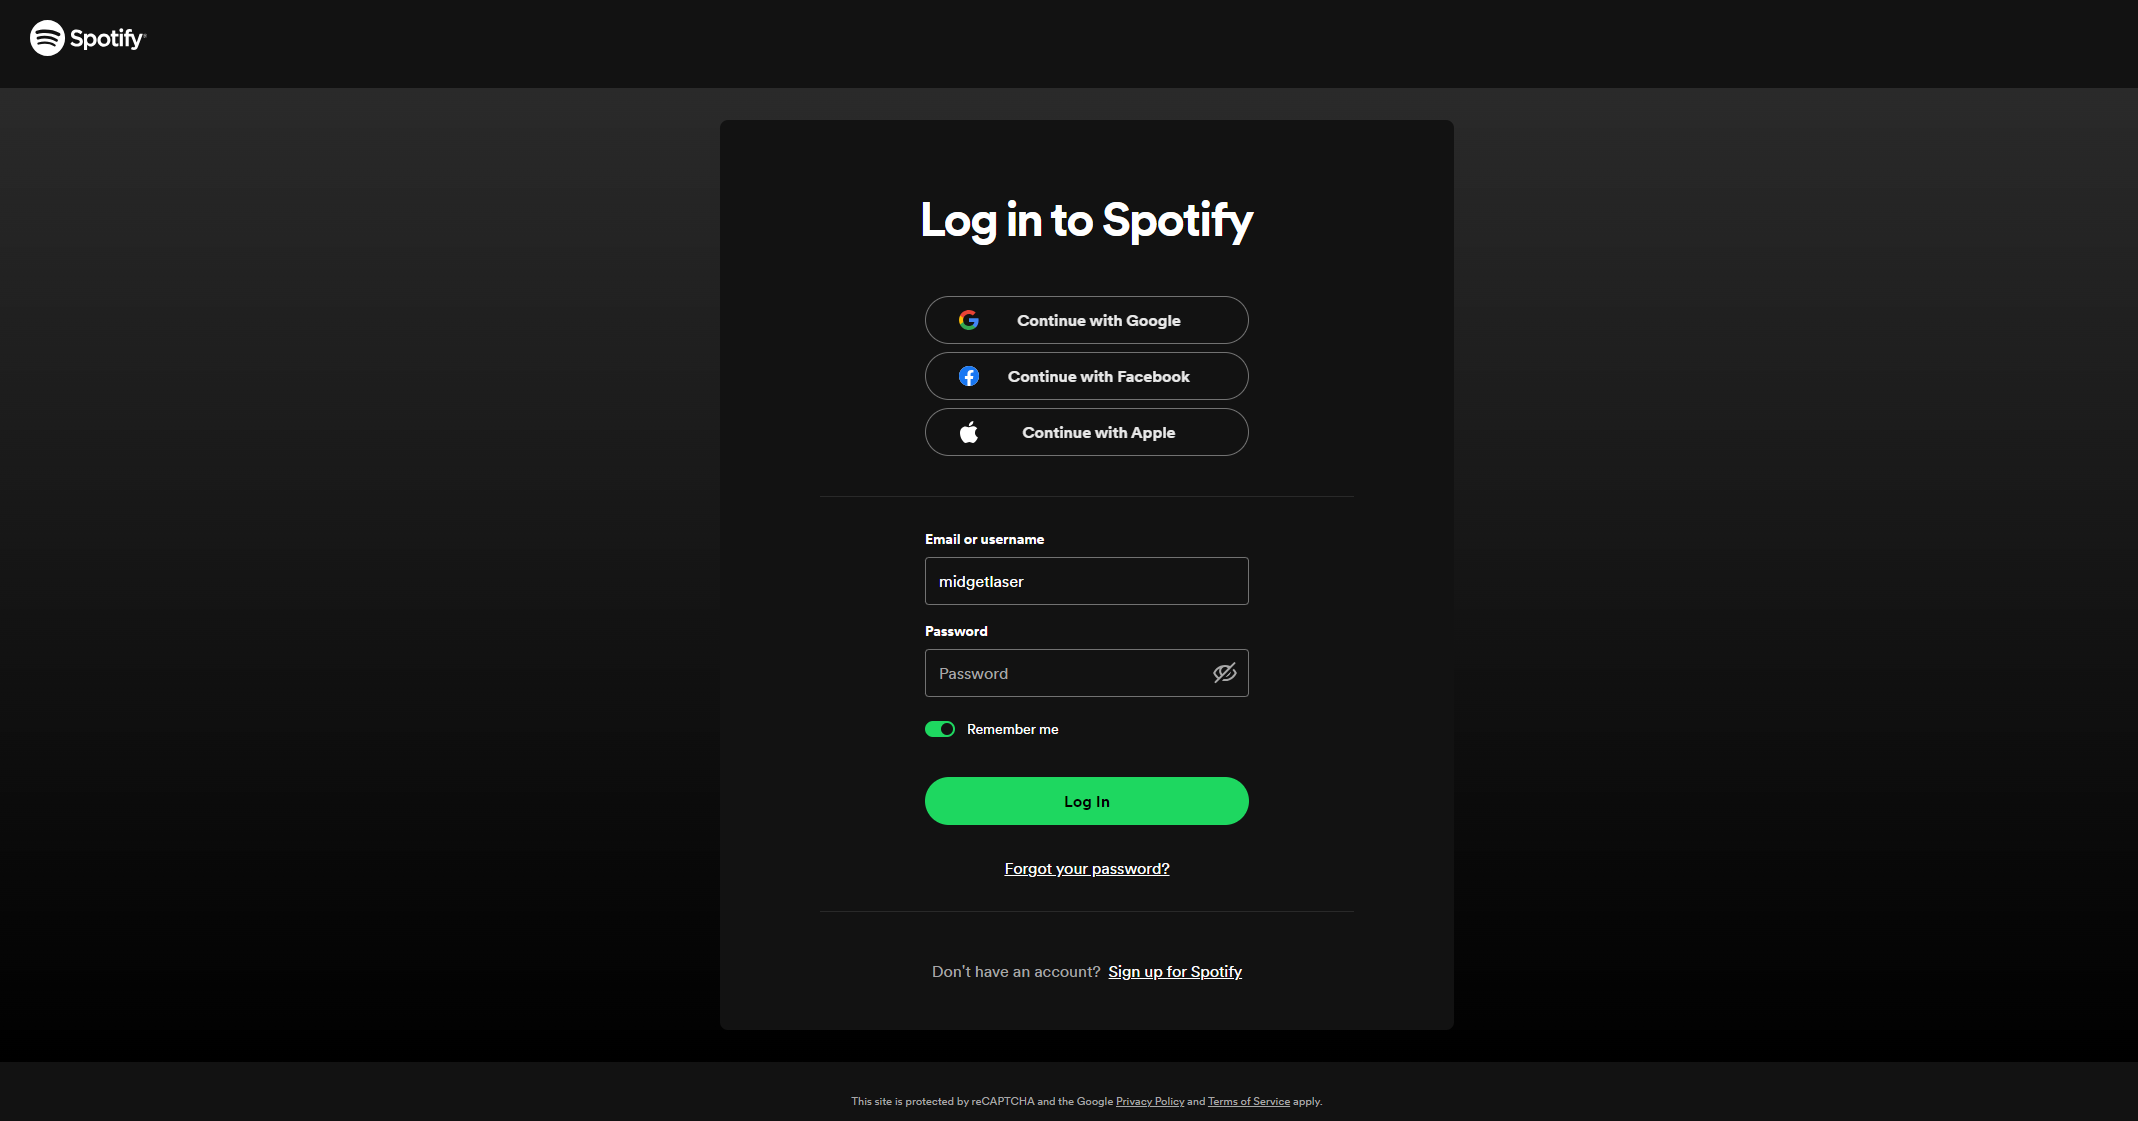This screenshot has height=1121, width=2138.
Task: Show password using the eye icon
Action: (1224, 673)
